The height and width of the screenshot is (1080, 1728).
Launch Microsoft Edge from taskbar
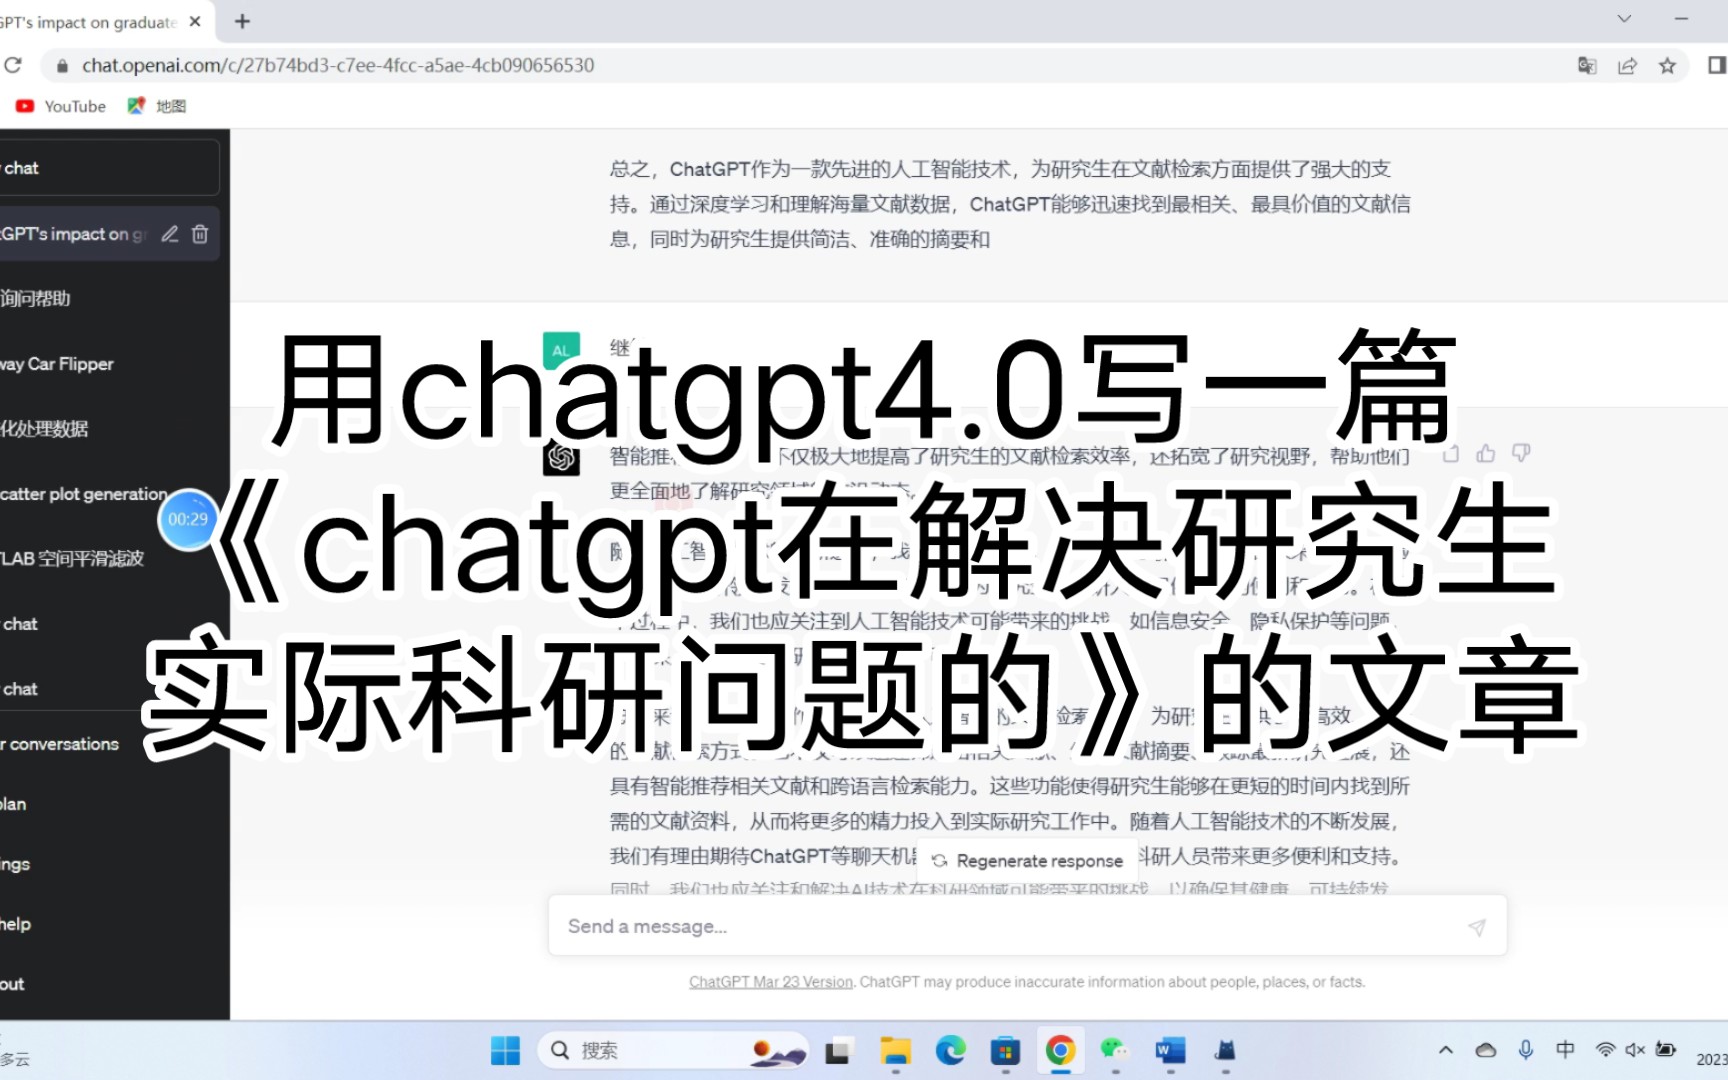coord(950,1051)
